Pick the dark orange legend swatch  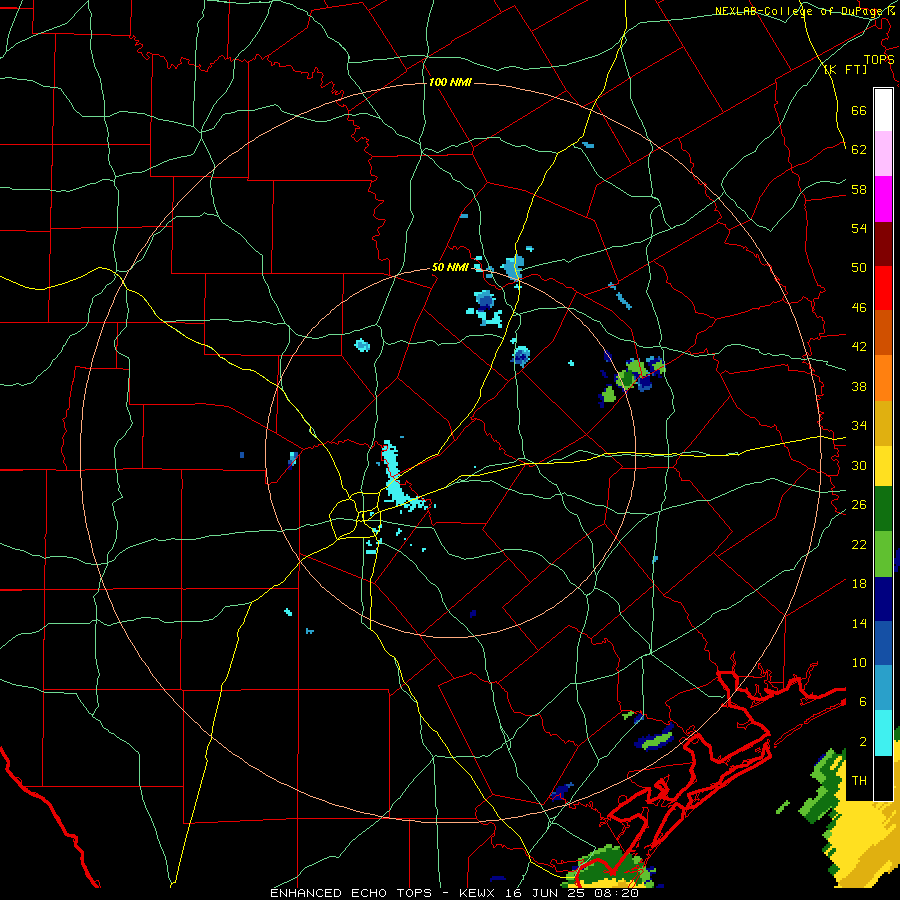tap(883, 333)
